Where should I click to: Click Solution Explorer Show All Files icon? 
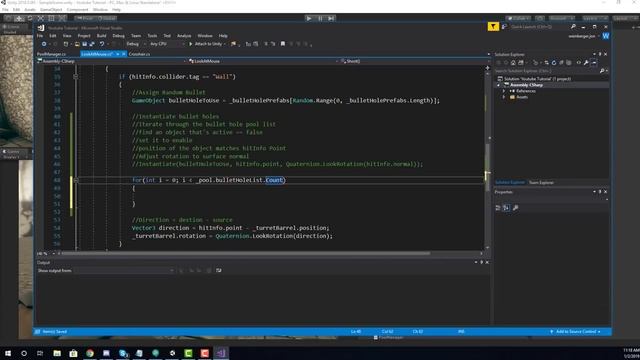pyautogui.click(x=569, y=63)
